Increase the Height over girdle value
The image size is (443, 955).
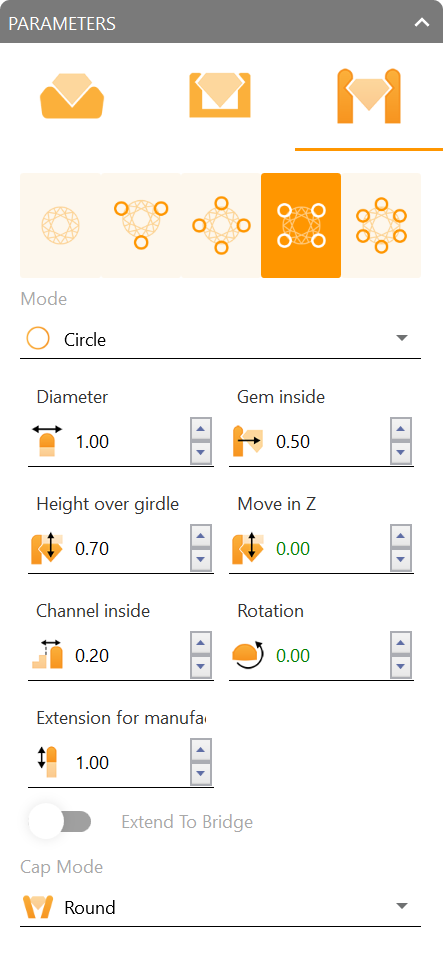(201, 537)
